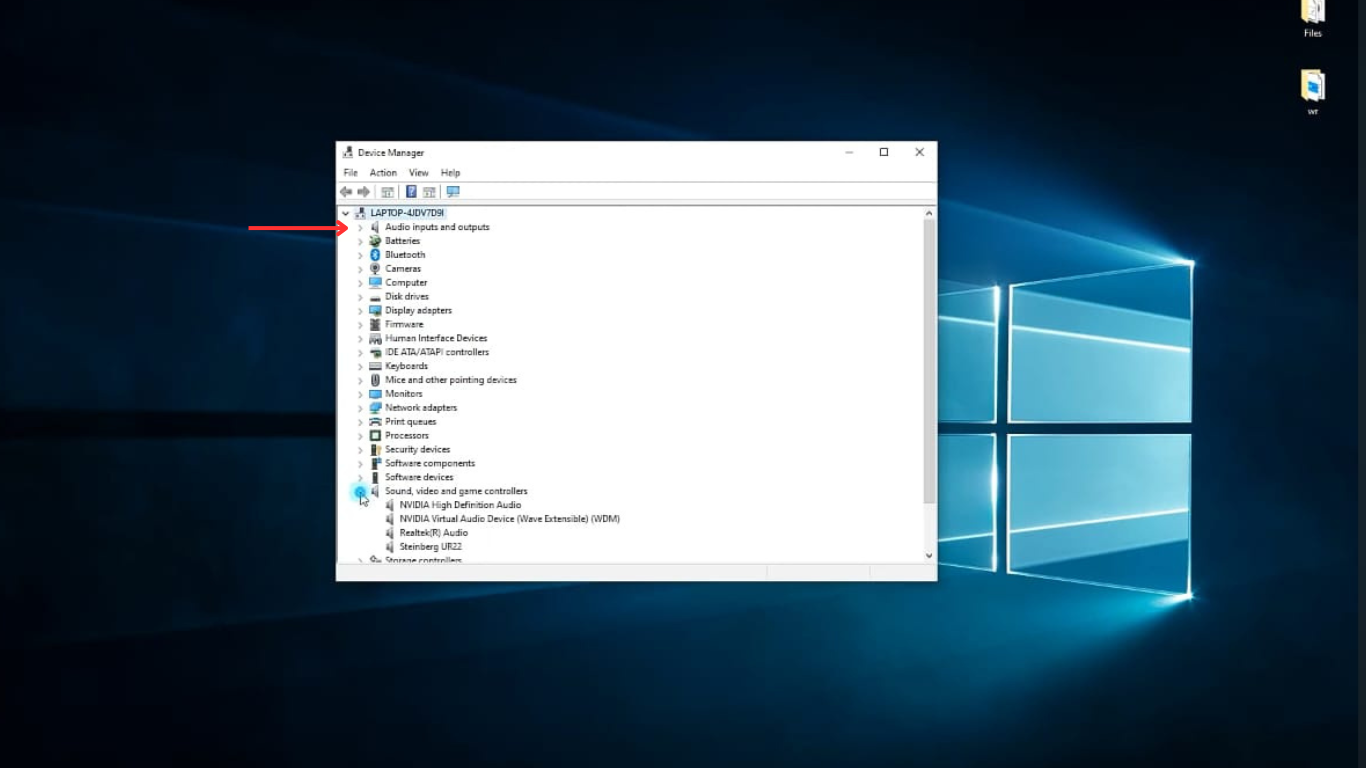Screen dimensions: 1366x768
Task: Click the battery icon next to Batteries
Action: pos(375,241)
